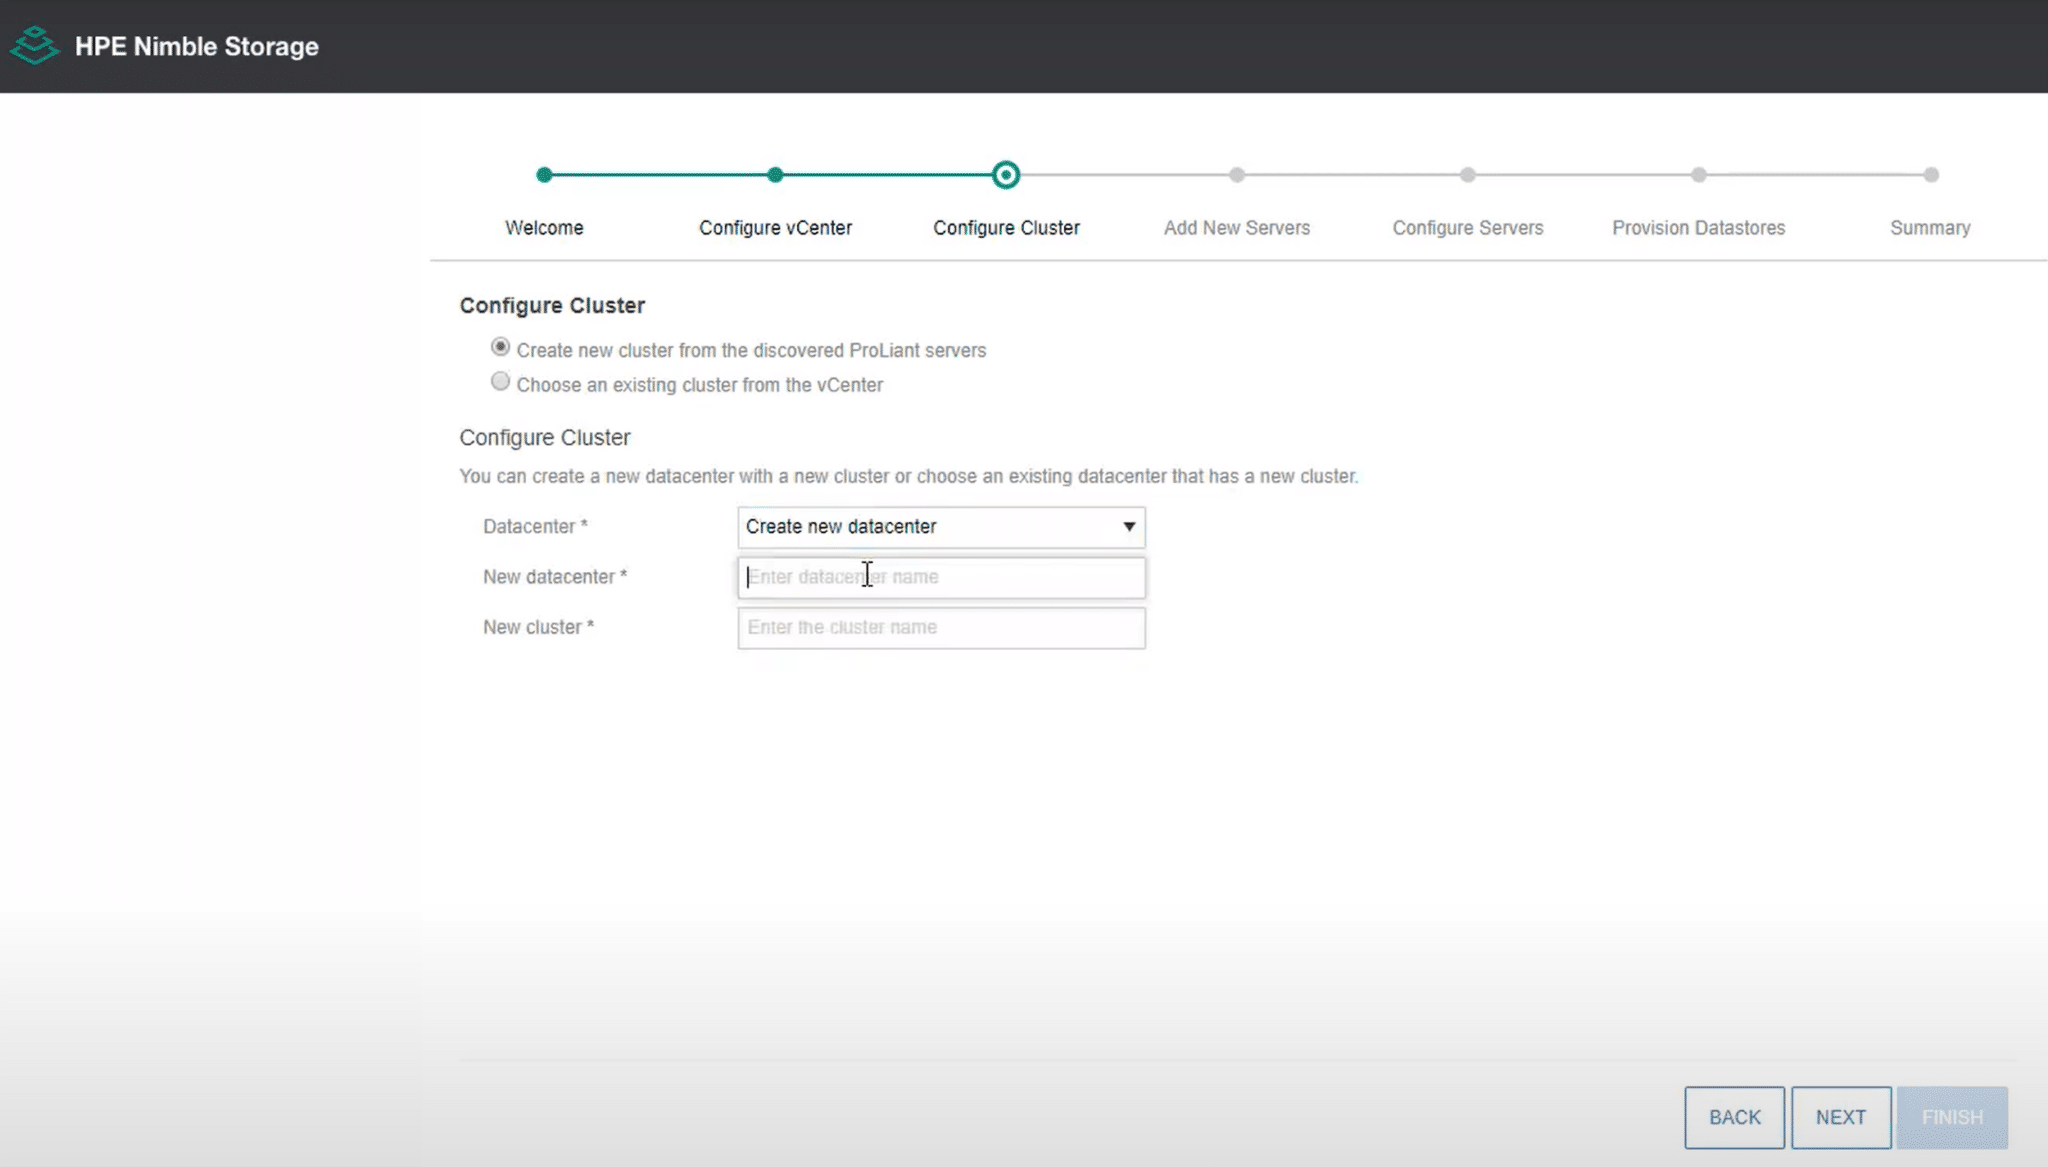The image size is (2048, 1167).
Task: Click the 'New datacenter *' field label
Action: click(555, 577)
